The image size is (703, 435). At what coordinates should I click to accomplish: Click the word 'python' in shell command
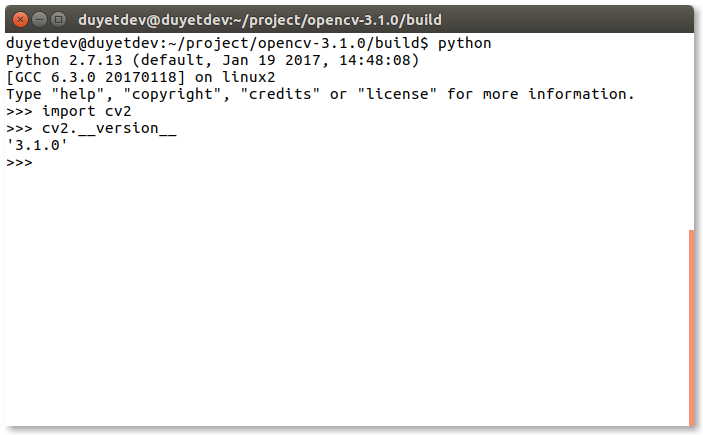click(464, 44)
